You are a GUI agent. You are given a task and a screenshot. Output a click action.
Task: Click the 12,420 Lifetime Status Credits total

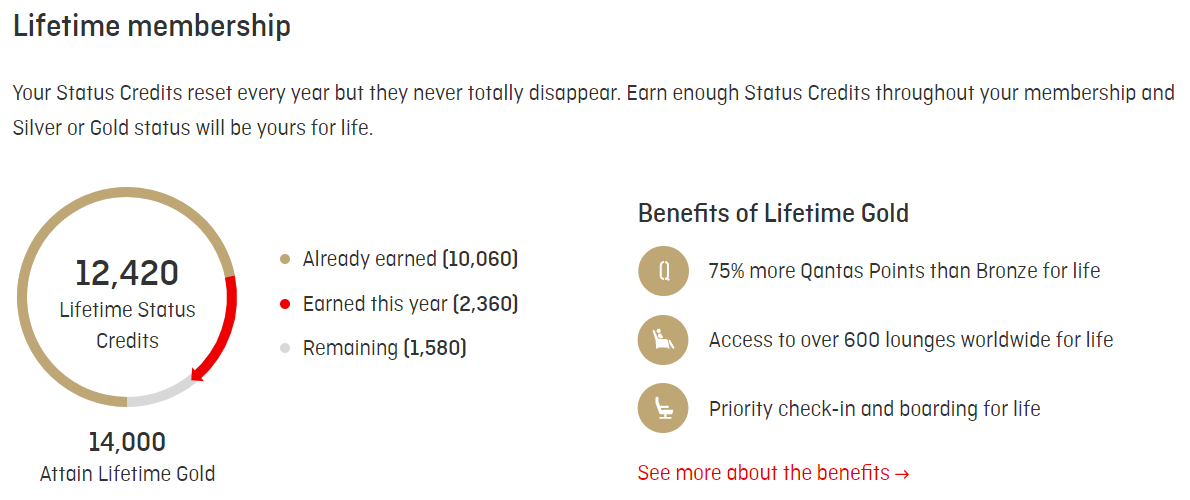(x=127, y=273)
